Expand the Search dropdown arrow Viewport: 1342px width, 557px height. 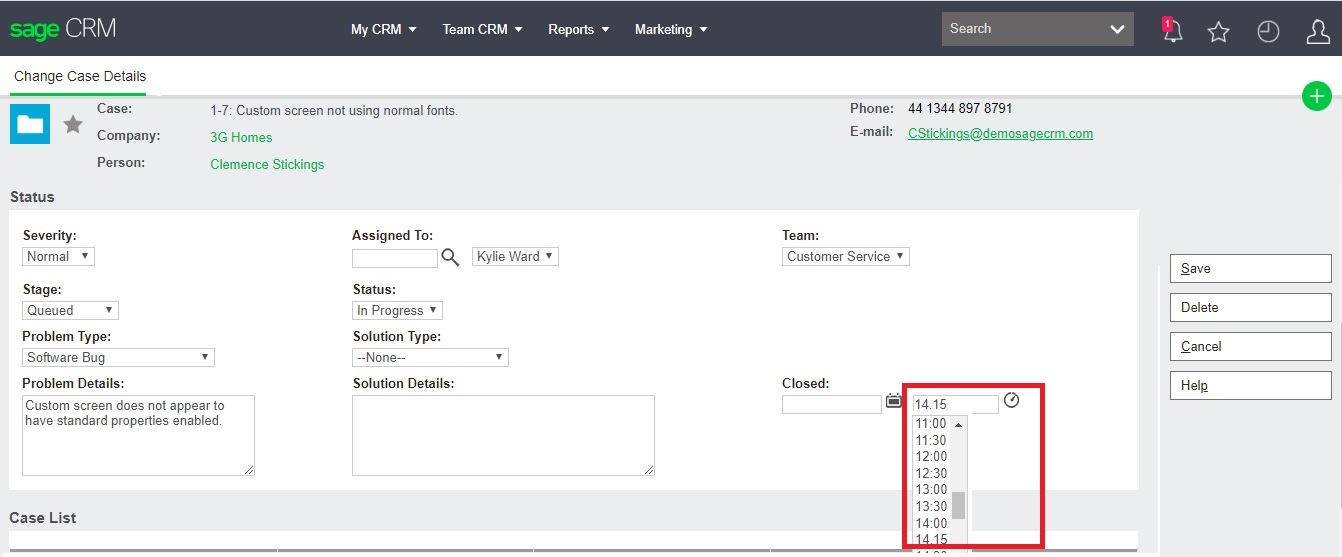1118,29
